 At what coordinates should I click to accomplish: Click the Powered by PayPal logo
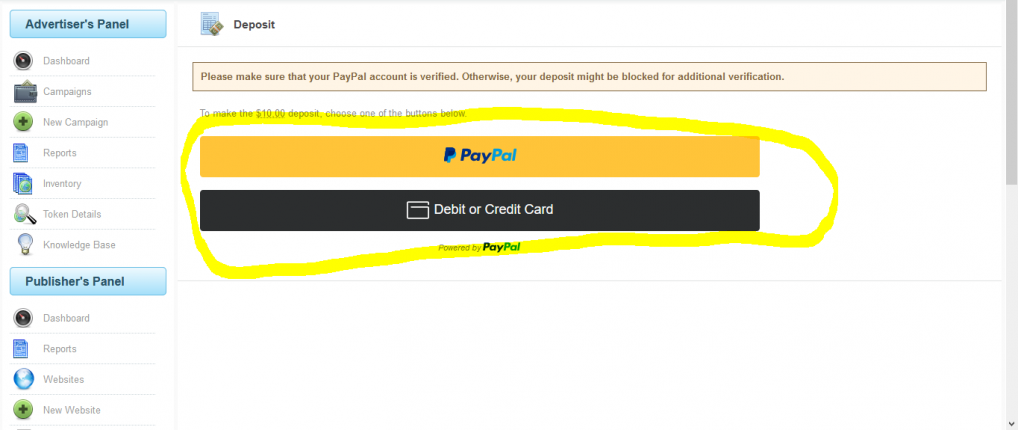[479, 247]
